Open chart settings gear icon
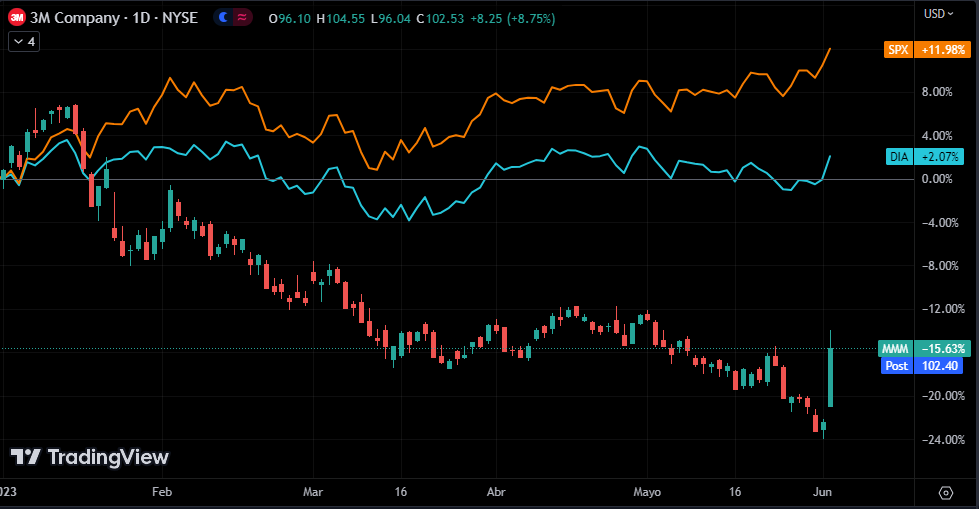 tap(946, 493)
